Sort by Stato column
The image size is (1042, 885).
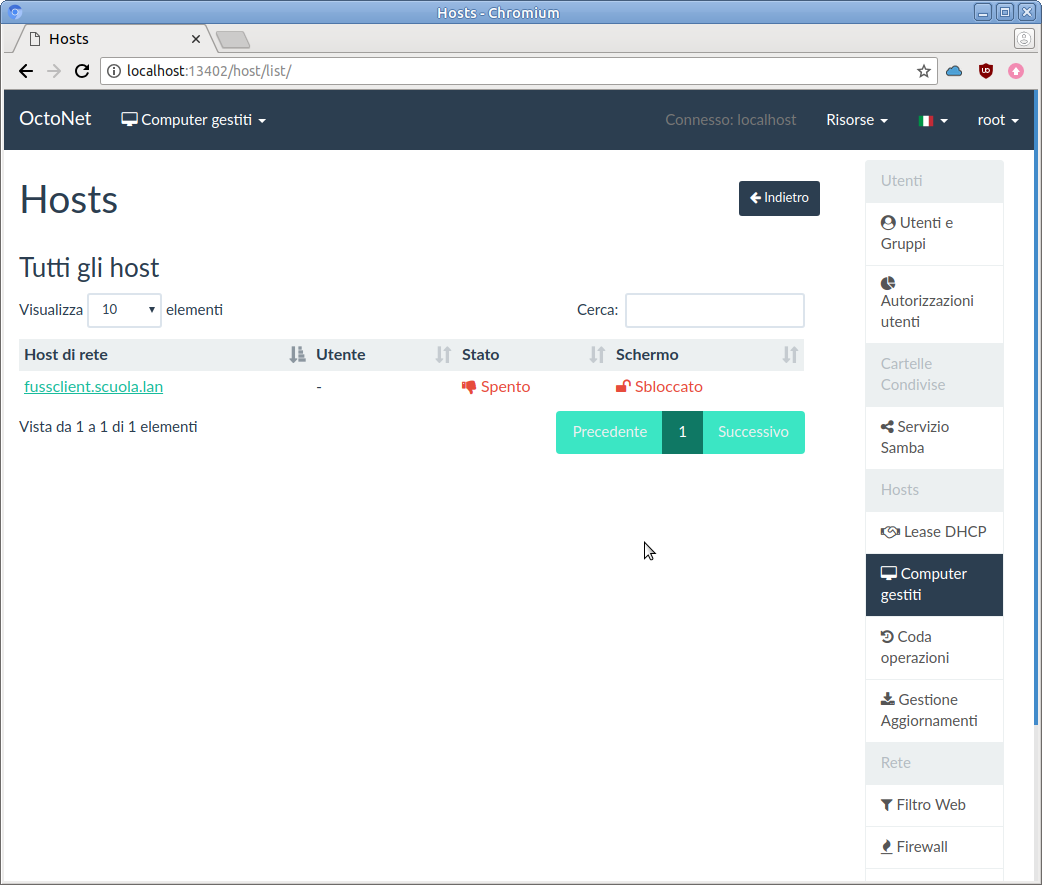click(534, 355)
